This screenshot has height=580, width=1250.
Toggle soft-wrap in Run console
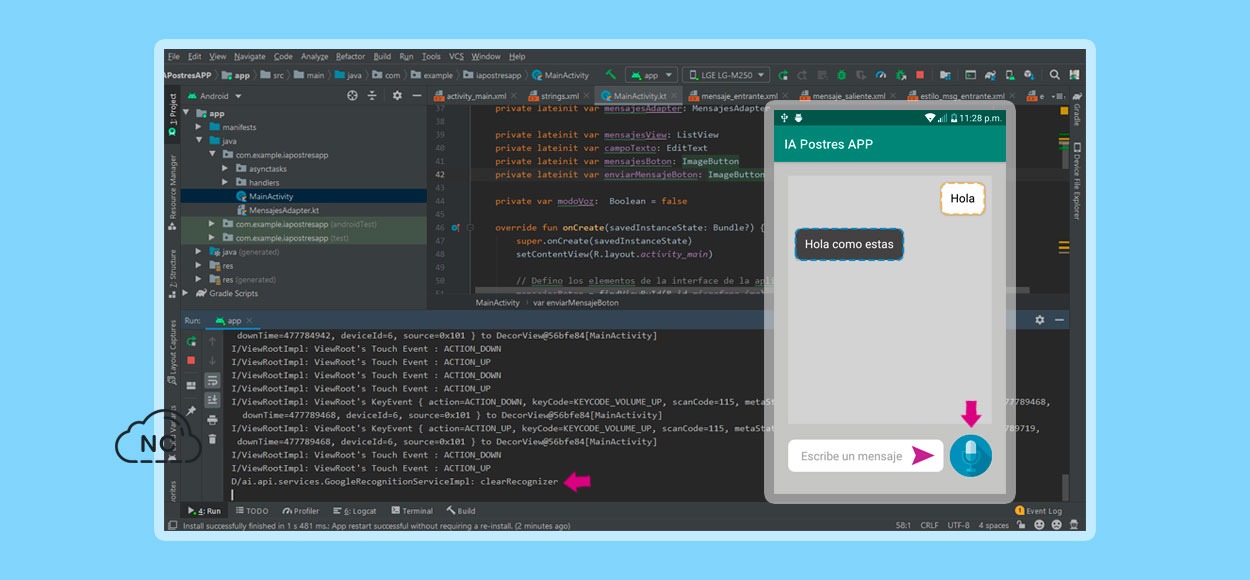(x=212, y=380)
